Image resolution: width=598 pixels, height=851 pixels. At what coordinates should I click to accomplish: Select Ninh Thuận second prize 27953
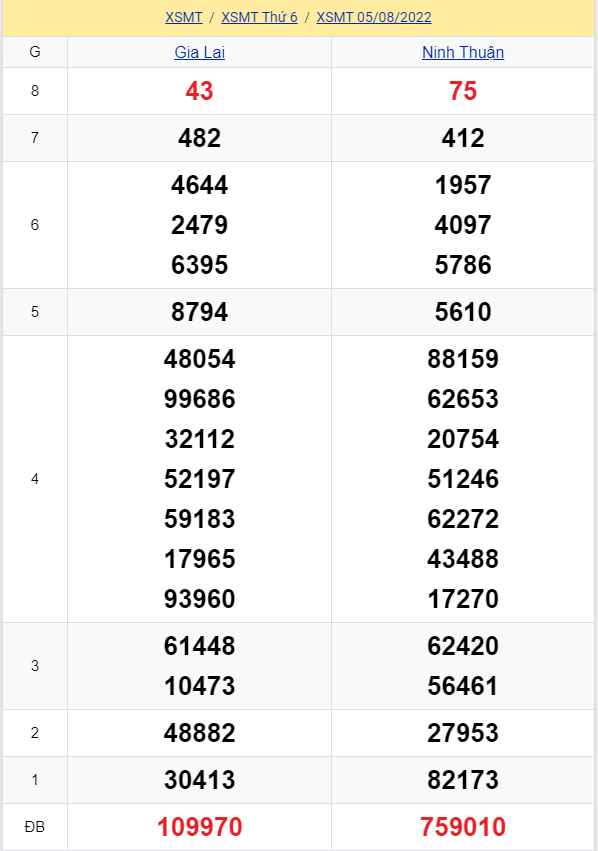463,733
